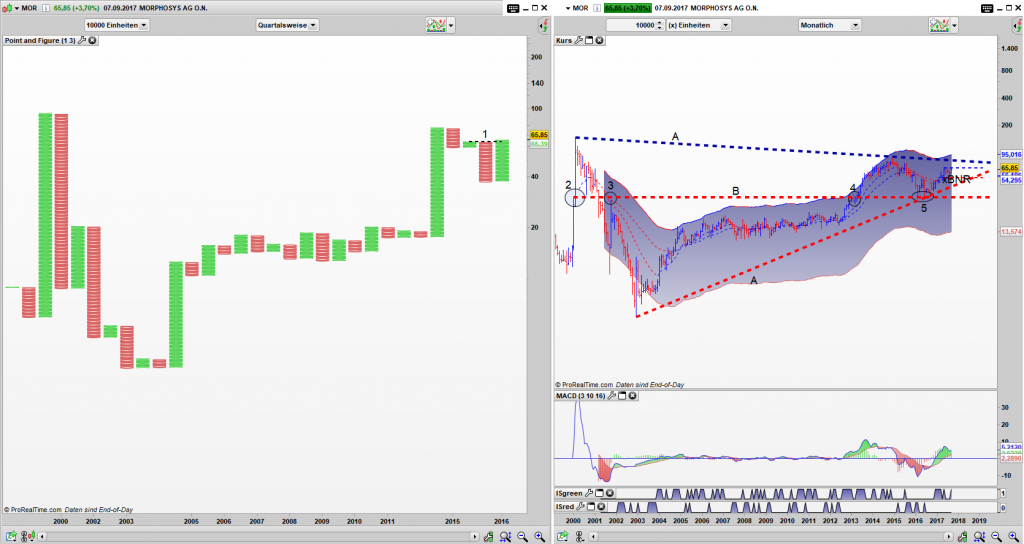Click the 13,574 price label on right axis

click(x=1010, y=232)
